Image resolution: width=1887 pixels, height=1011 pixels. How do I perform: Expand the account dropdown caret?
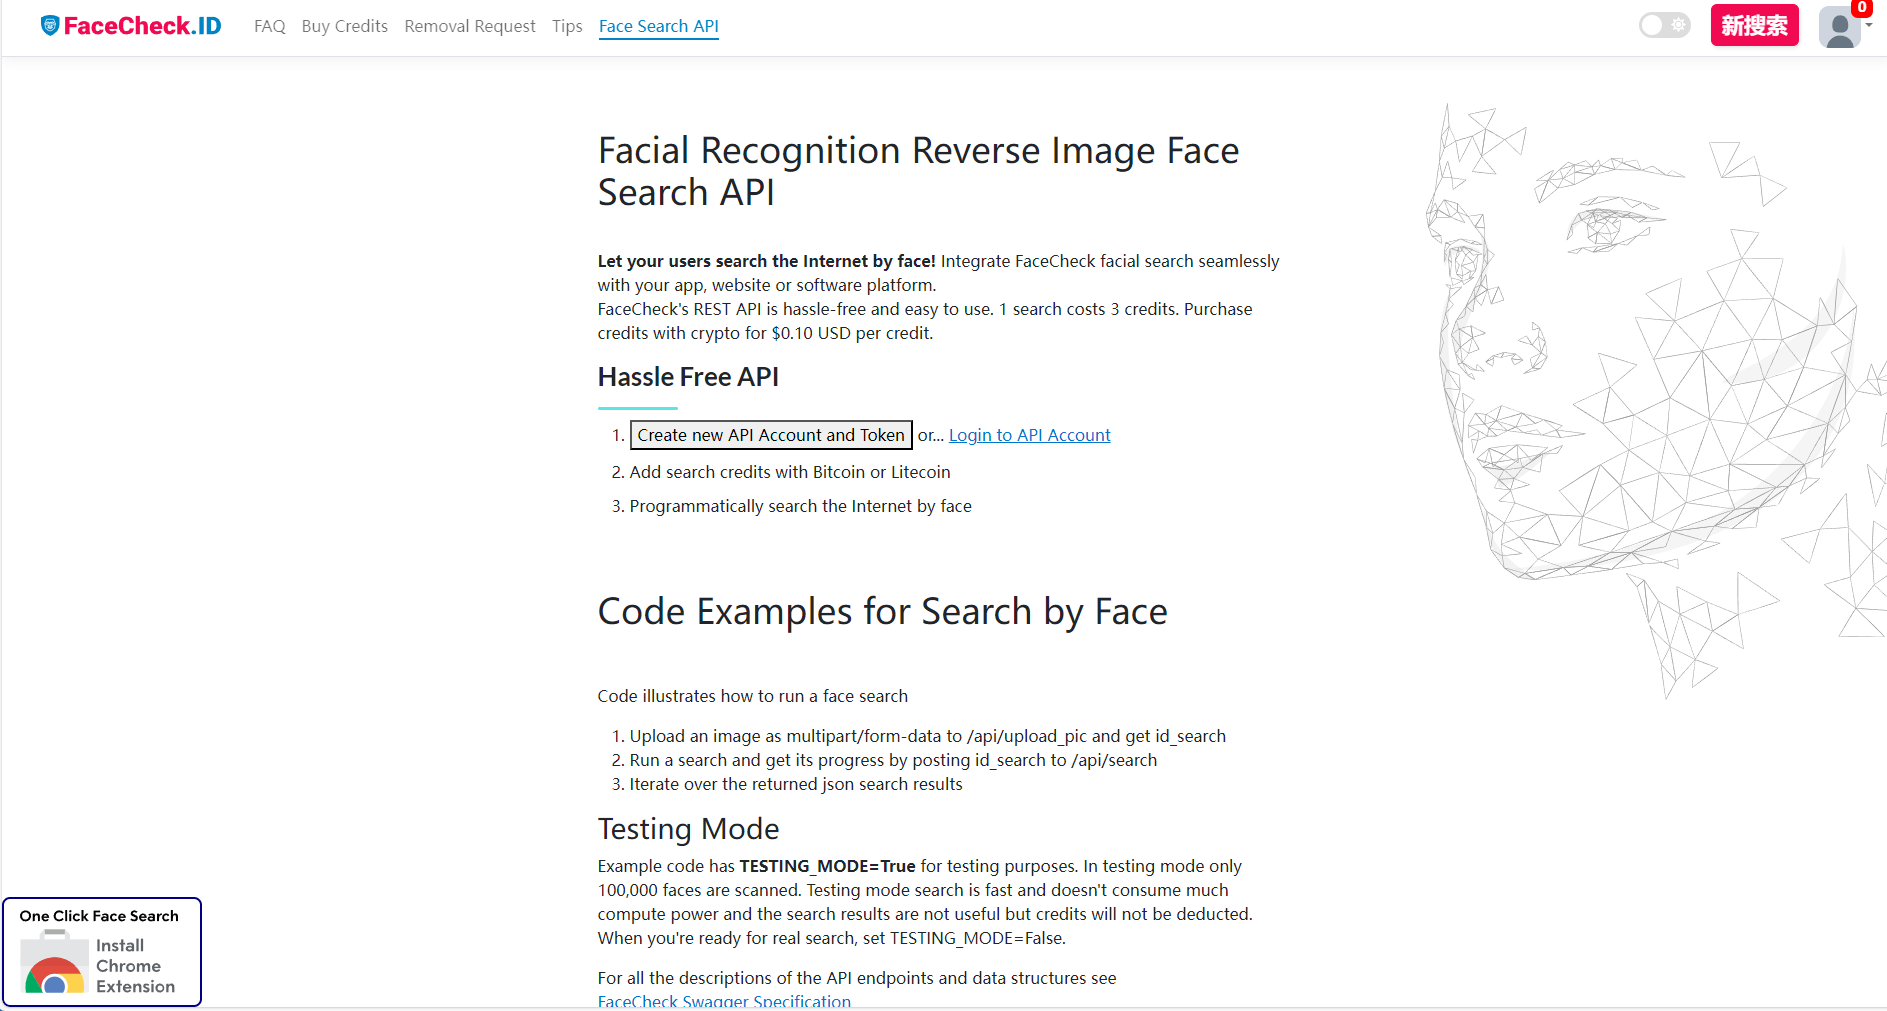click(x=1869, y=26)
